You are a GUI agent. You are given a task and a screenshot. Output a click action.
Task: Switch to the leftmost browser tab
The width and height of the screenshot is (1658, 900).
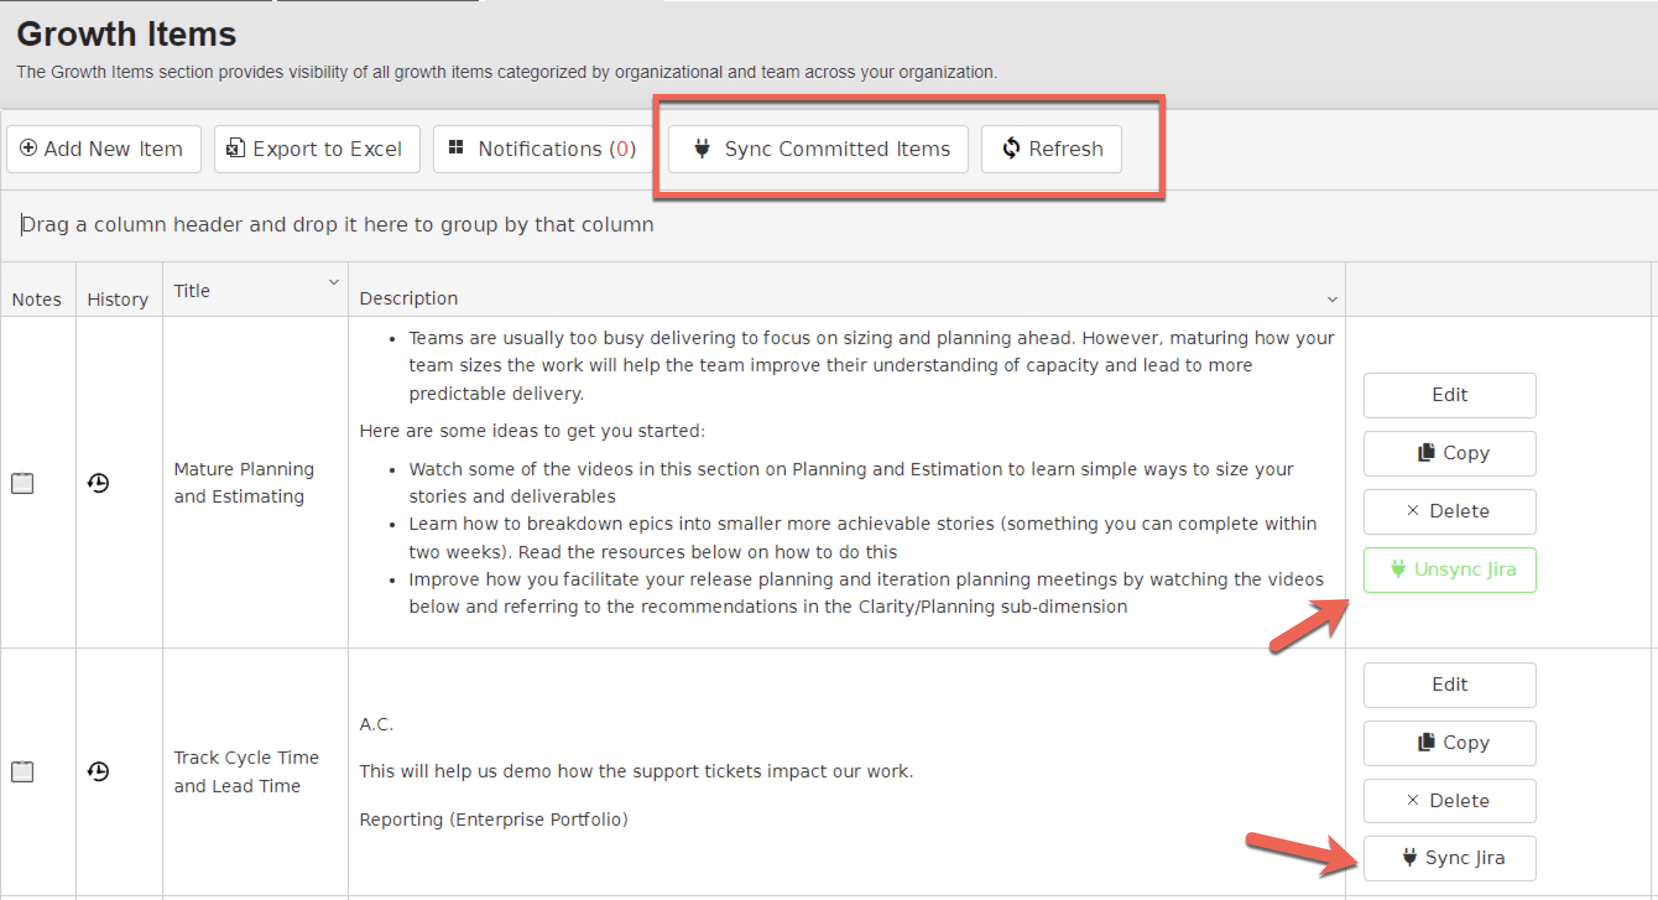[x=135, y=4]
